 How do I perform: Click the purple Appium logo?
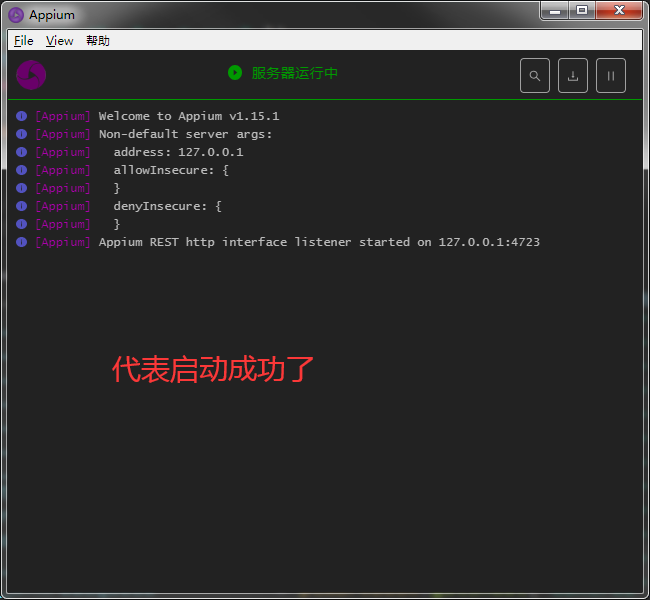(x=31, y=75)
